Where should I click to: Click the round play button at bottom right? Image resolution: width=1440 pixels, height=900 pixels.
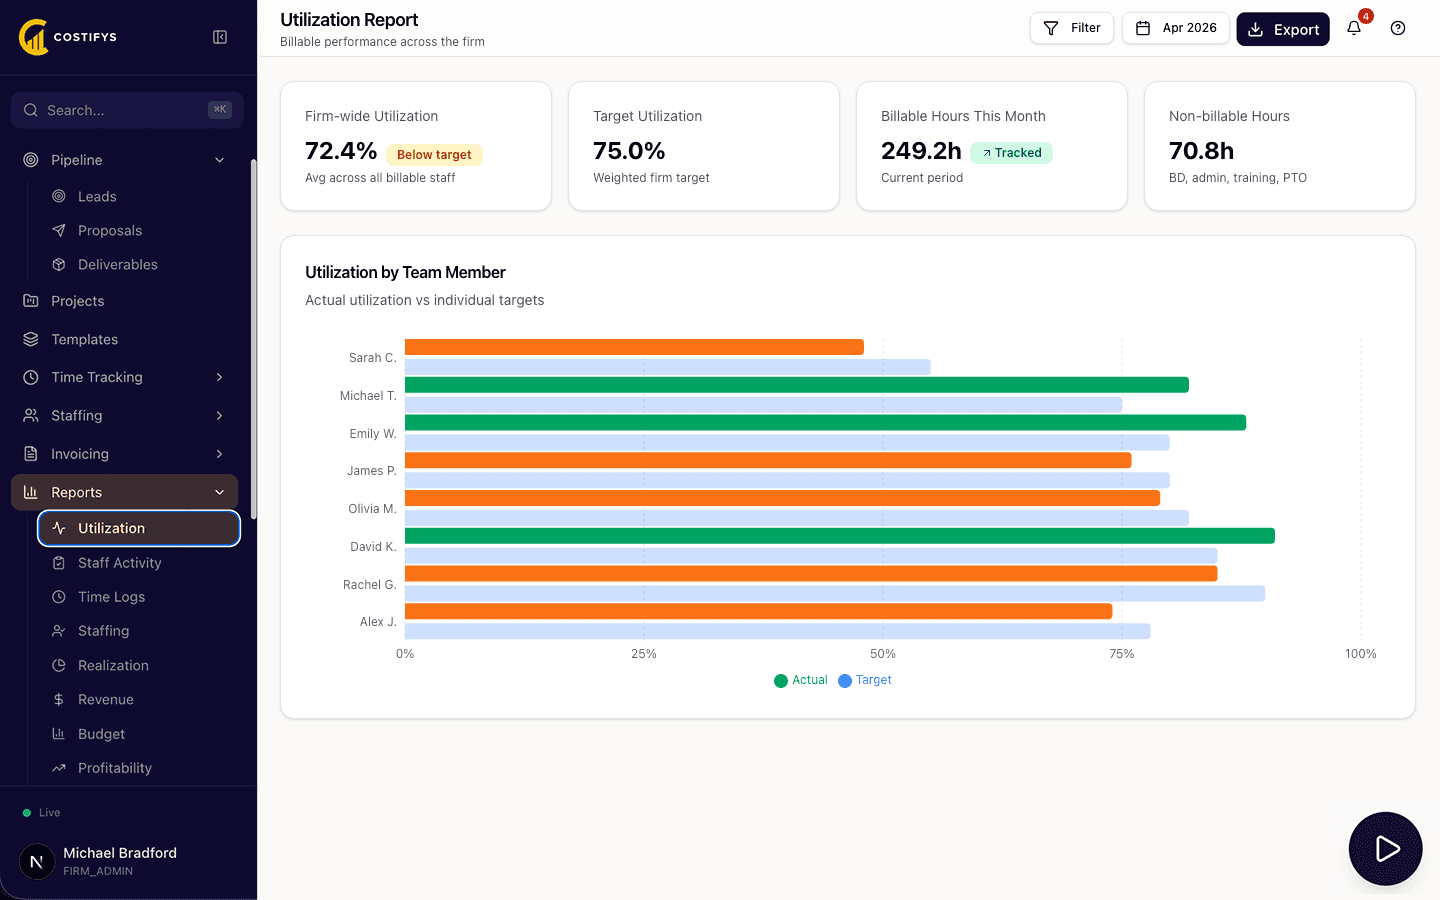[1385, 849]
